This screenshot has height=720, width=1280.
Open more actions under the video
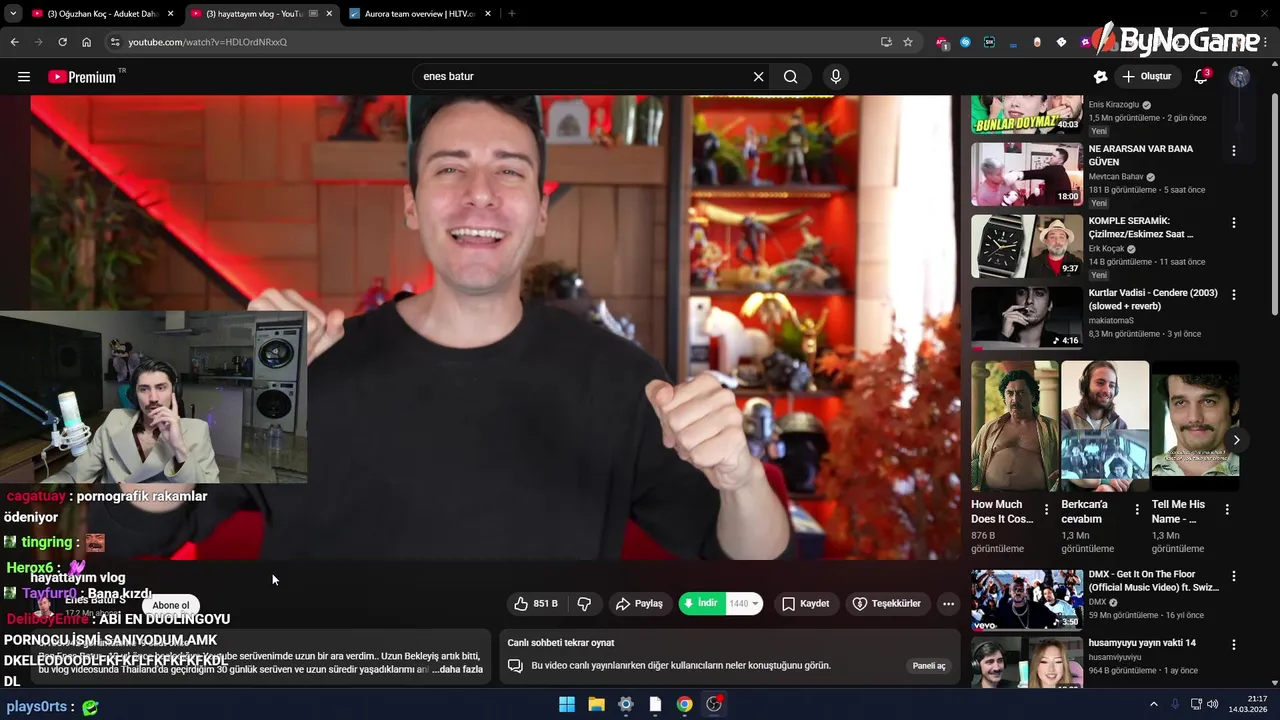948,604
